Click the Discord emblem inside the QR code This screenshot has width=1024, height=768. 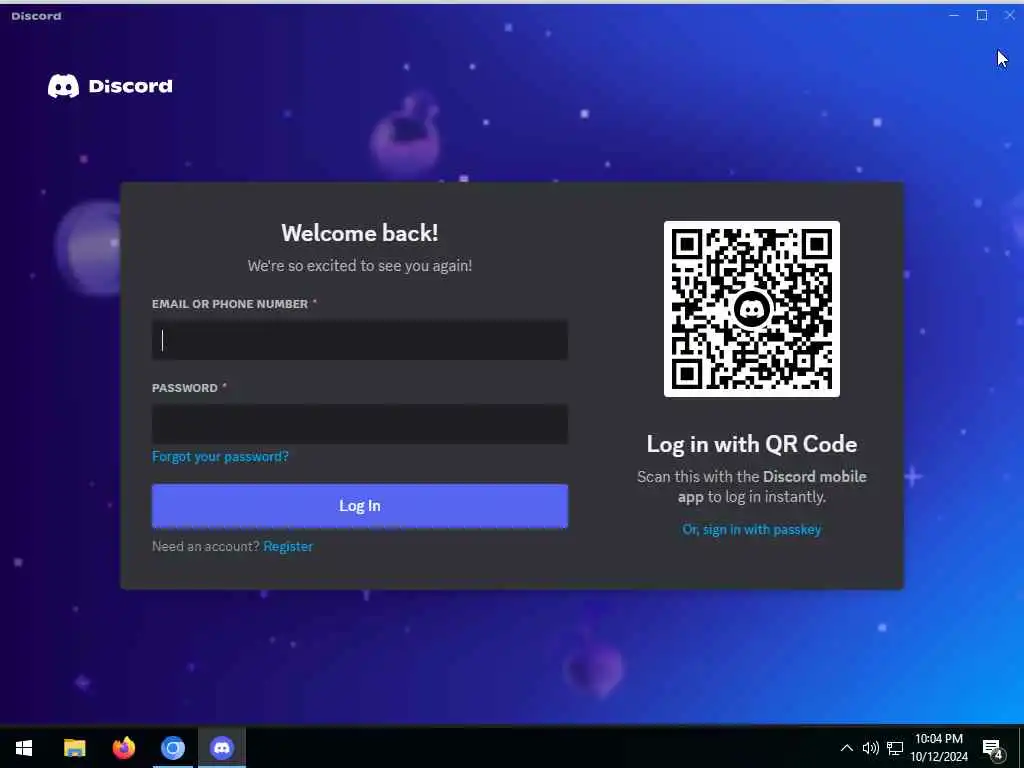[x=752, y=309]
